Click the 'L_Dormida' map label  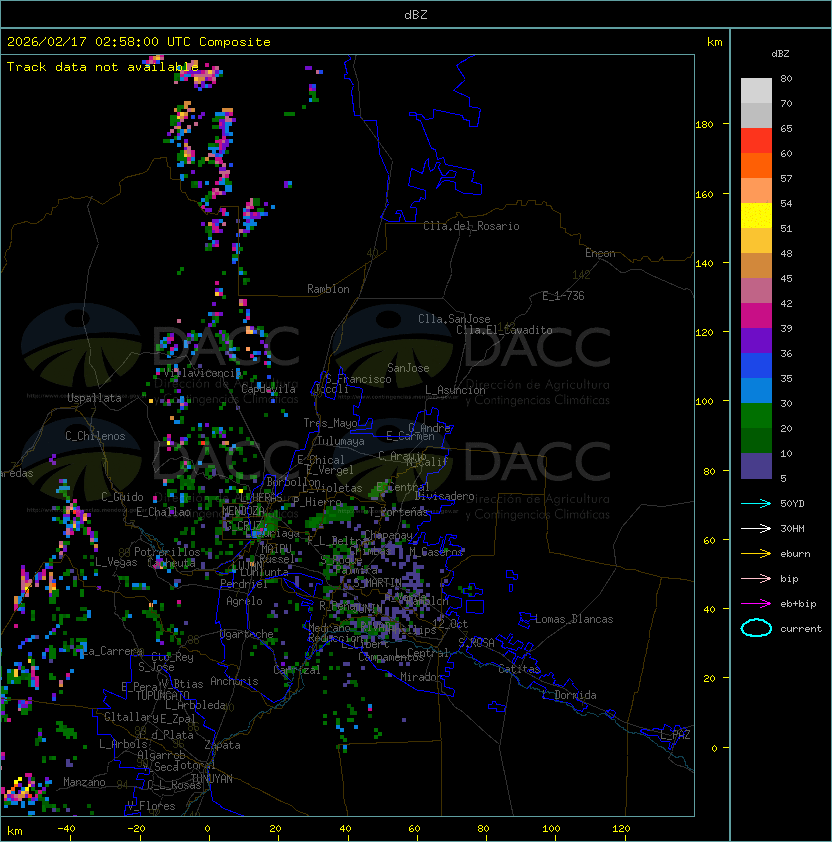[x=569, y=695]
